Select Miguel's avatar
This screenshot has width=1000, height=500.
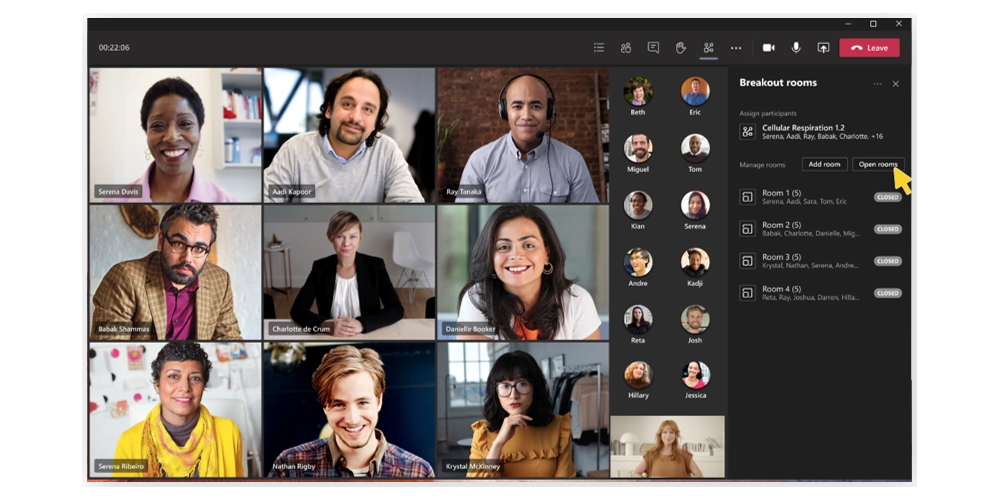click(638, 148)
